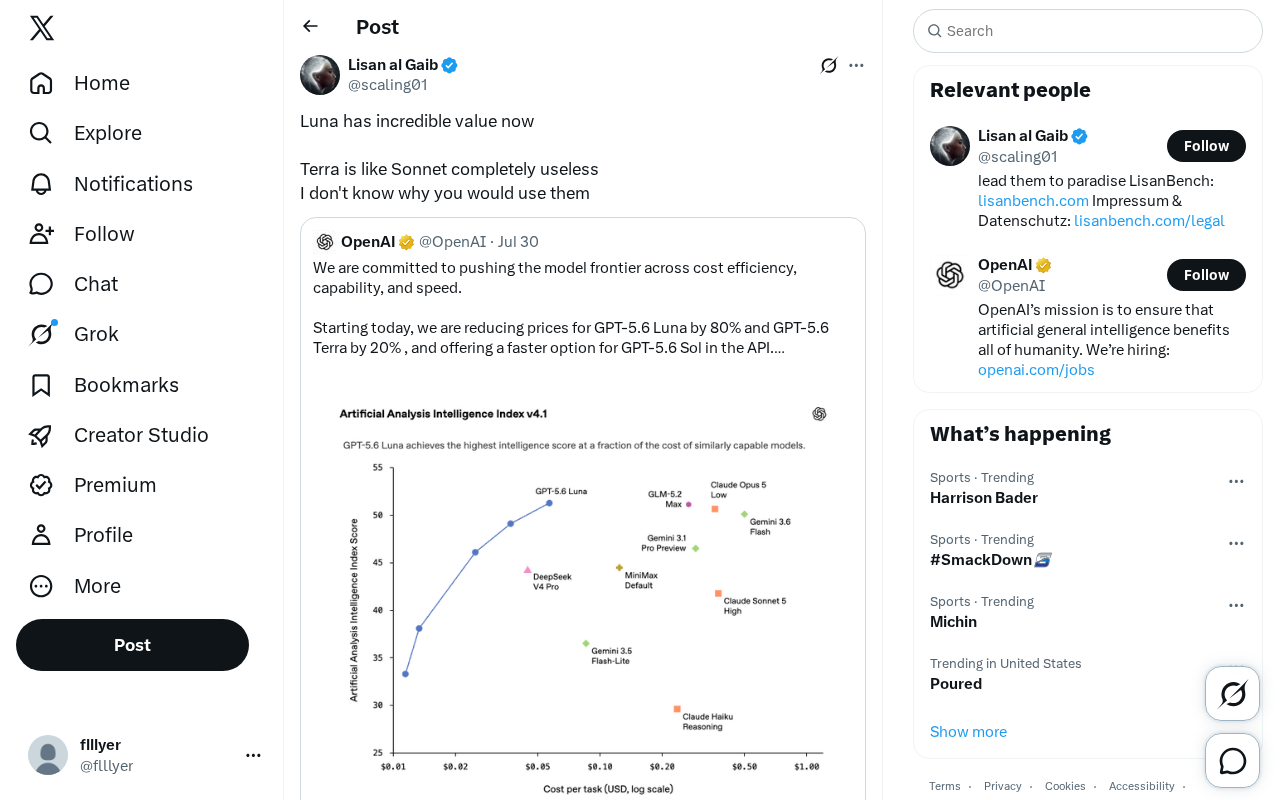This screenshot has width=1280, height=800.
Task: Open the floating chat messages button
Action: pyautogui.click(x=1232, y=760)
